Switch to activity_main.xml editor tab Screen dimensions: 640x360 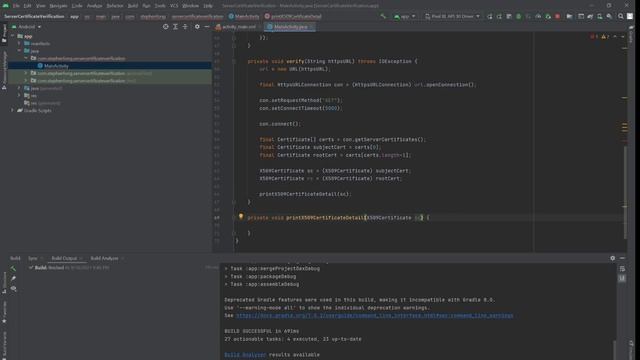coord(238,27)
